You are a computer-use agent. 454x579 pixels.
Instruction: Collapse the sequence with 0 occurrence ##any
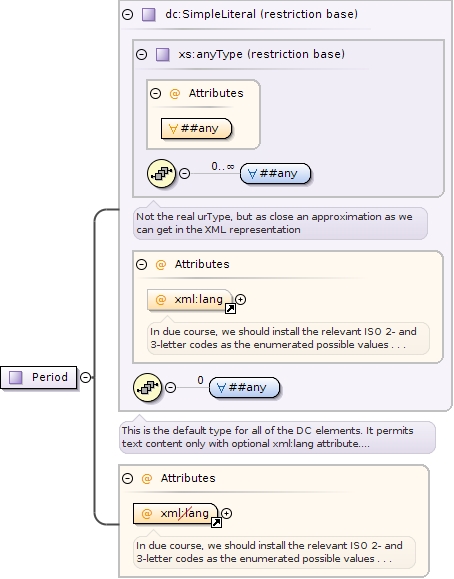(170, 387)
